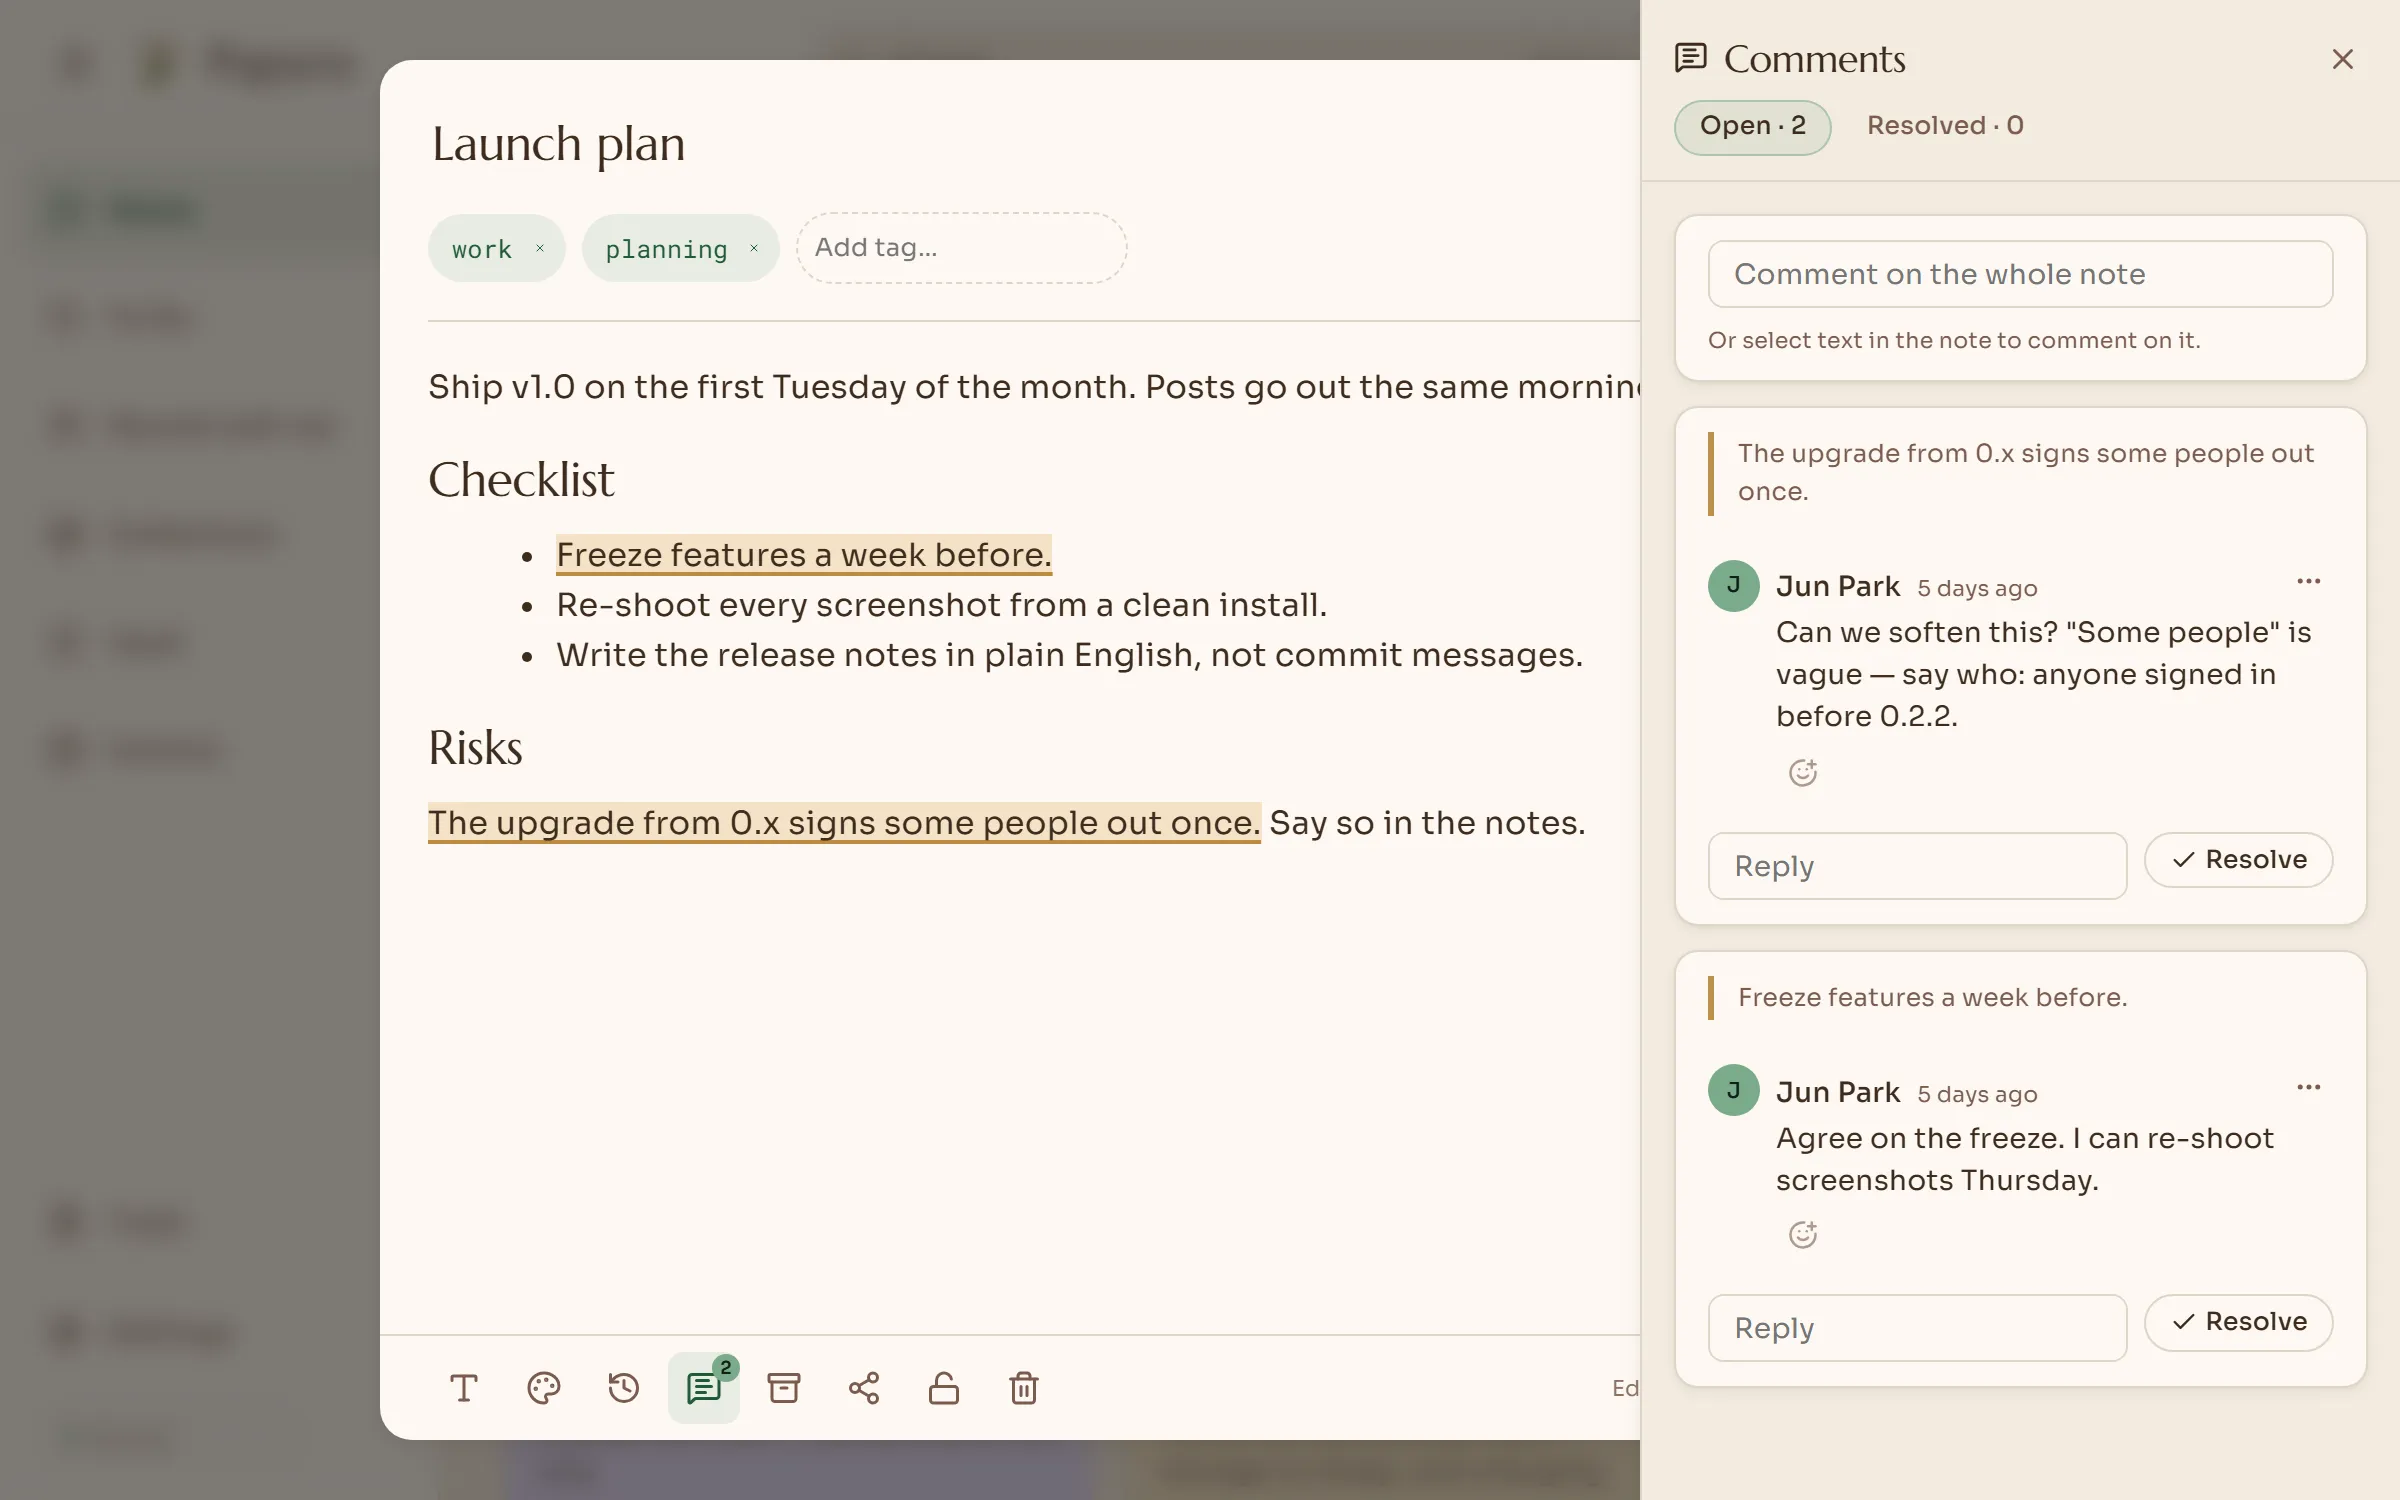The width and height of the screenshot is (2400, 1500).
Task: Click the unlock padlock icon
Action: (944, 1388)
